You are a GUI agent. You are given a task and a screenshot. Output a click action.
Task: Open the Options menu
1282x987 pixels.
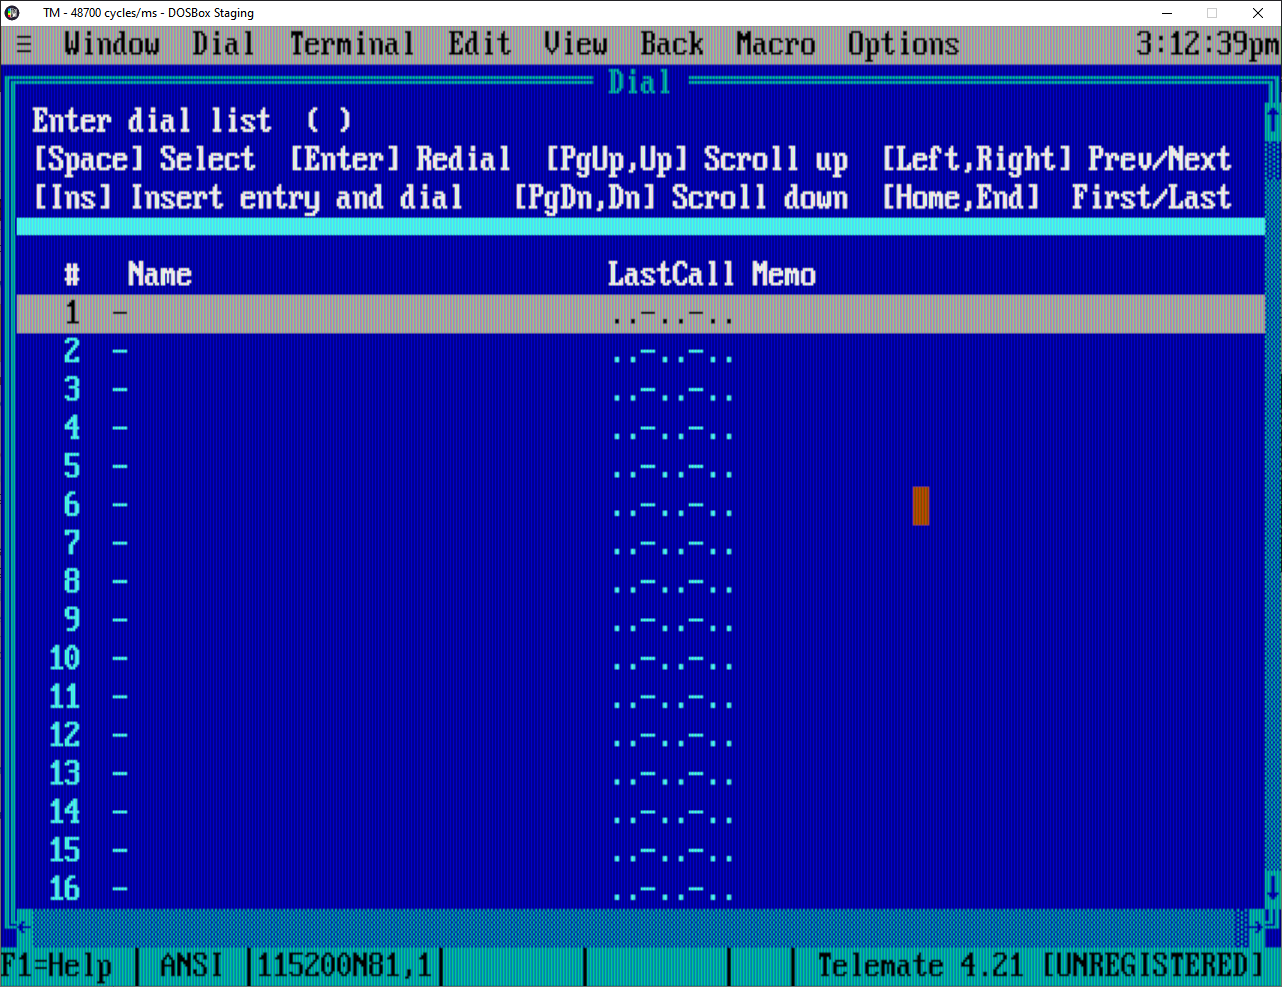(x=902, y=44)
